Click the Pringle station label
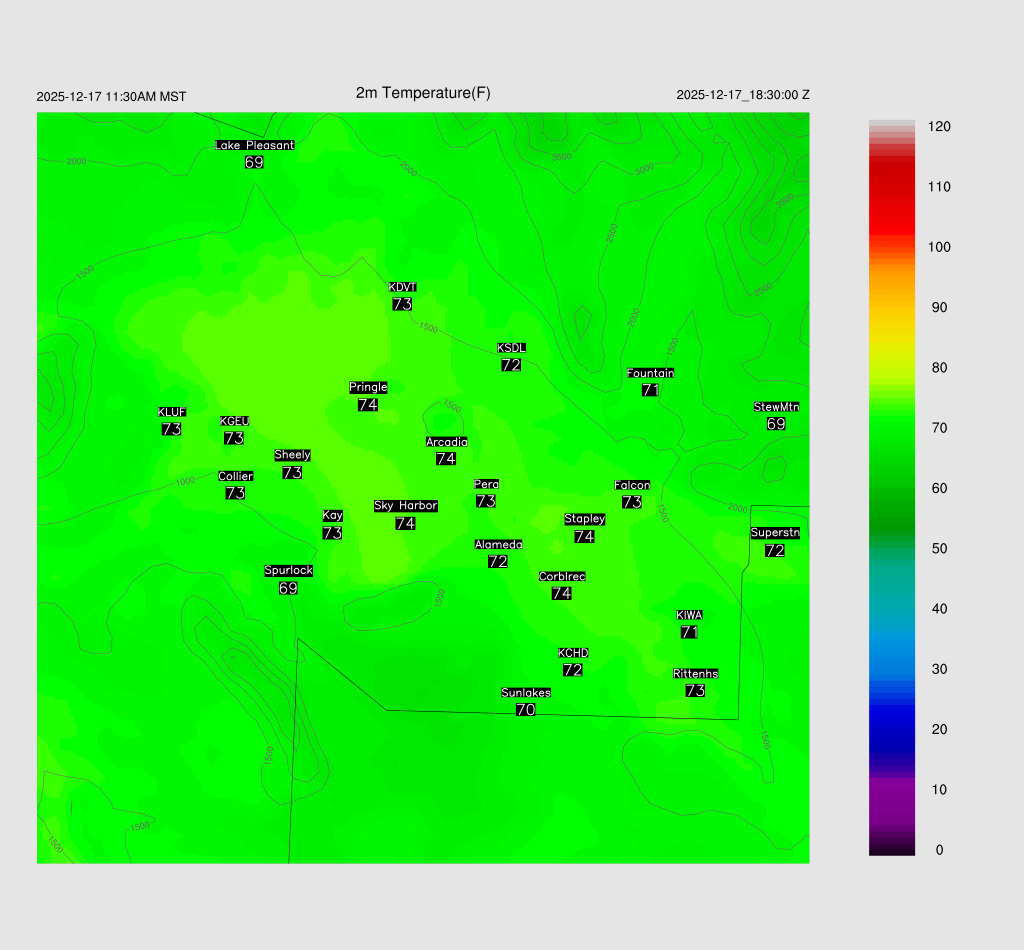 pos(368,387)
